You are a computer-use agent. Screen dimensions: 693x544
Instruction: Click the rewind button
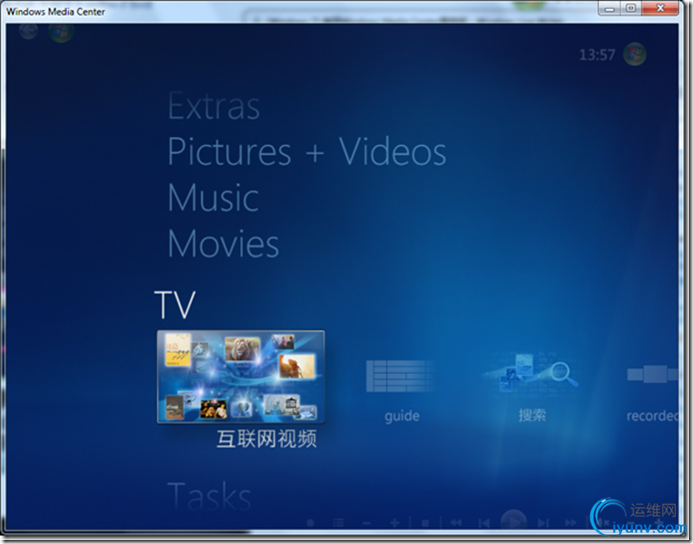click(x=456, y=523)
